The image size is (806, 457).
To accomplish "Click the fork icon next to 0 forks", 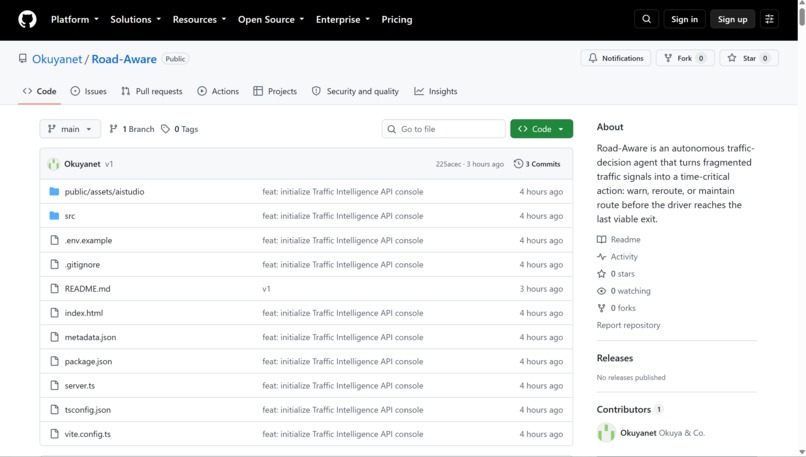I will (x=601, y=308).
